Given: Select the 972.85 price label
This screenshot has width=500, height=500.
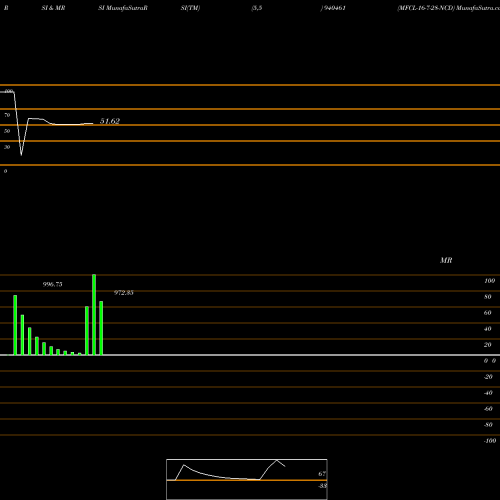Looking at the screenshot, I should [124, 293].
